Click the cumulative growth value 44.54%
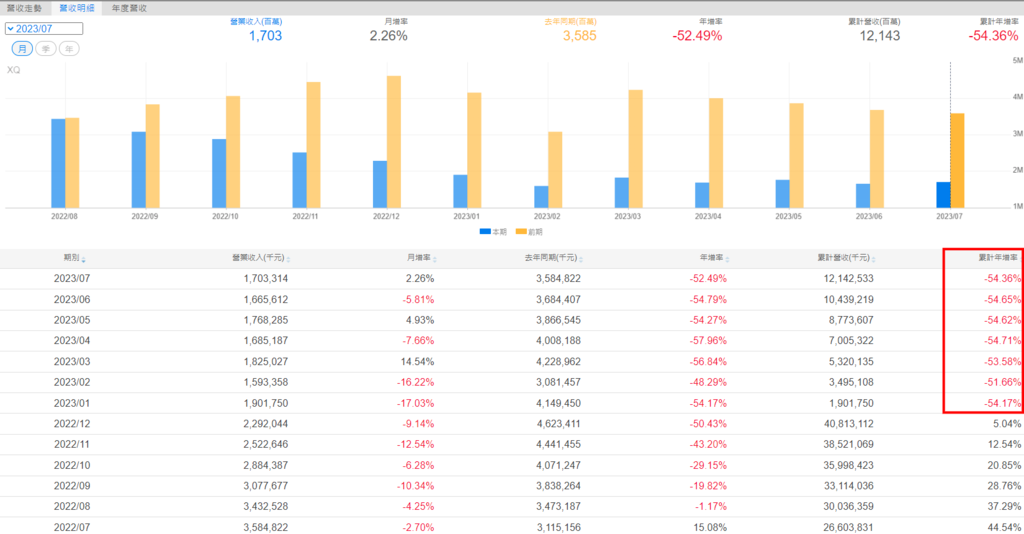Image resolution: width=1024 pixels, height=534 pixels. coord(1004,527)
